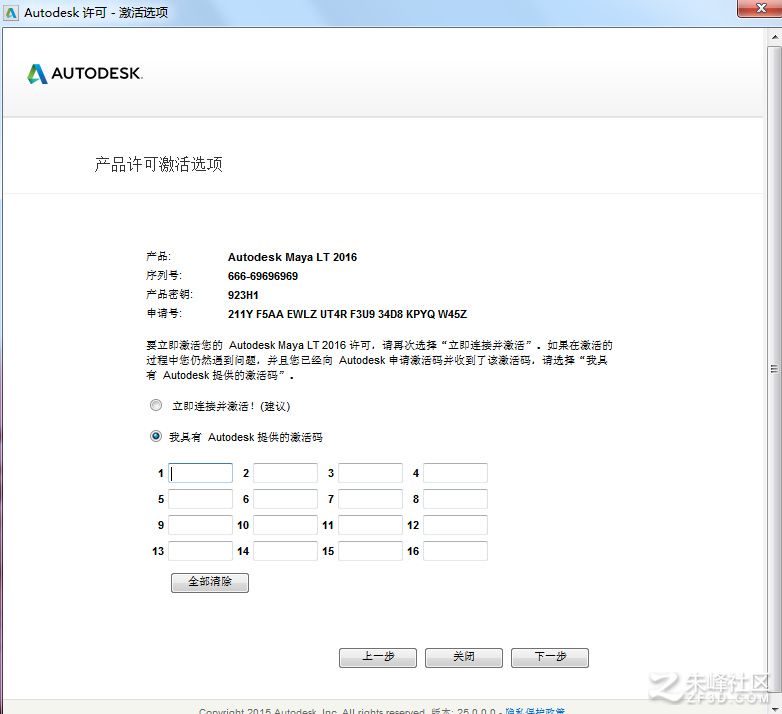Click activation code field 12
The height and width of the screenshot is (714, 782).
click(x=455, y=525)
